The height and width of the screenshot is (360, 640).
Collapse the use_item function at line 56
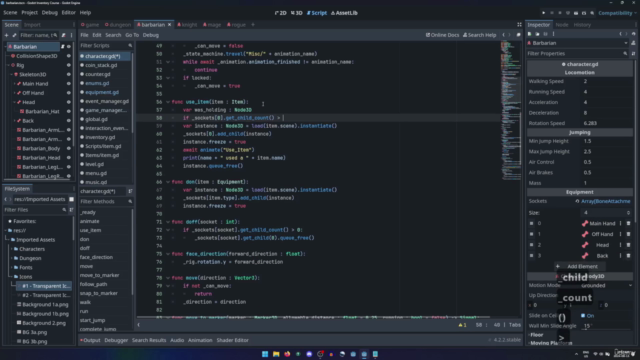click(x=168, y=102)
